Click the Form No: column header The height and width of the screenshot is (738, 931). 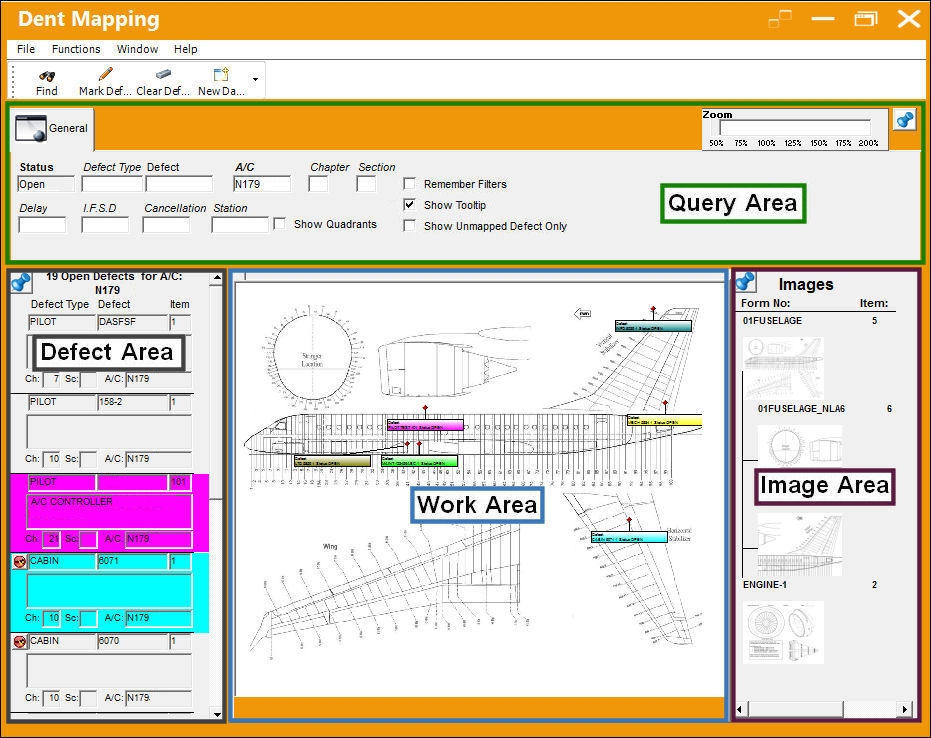coord(765,303)
